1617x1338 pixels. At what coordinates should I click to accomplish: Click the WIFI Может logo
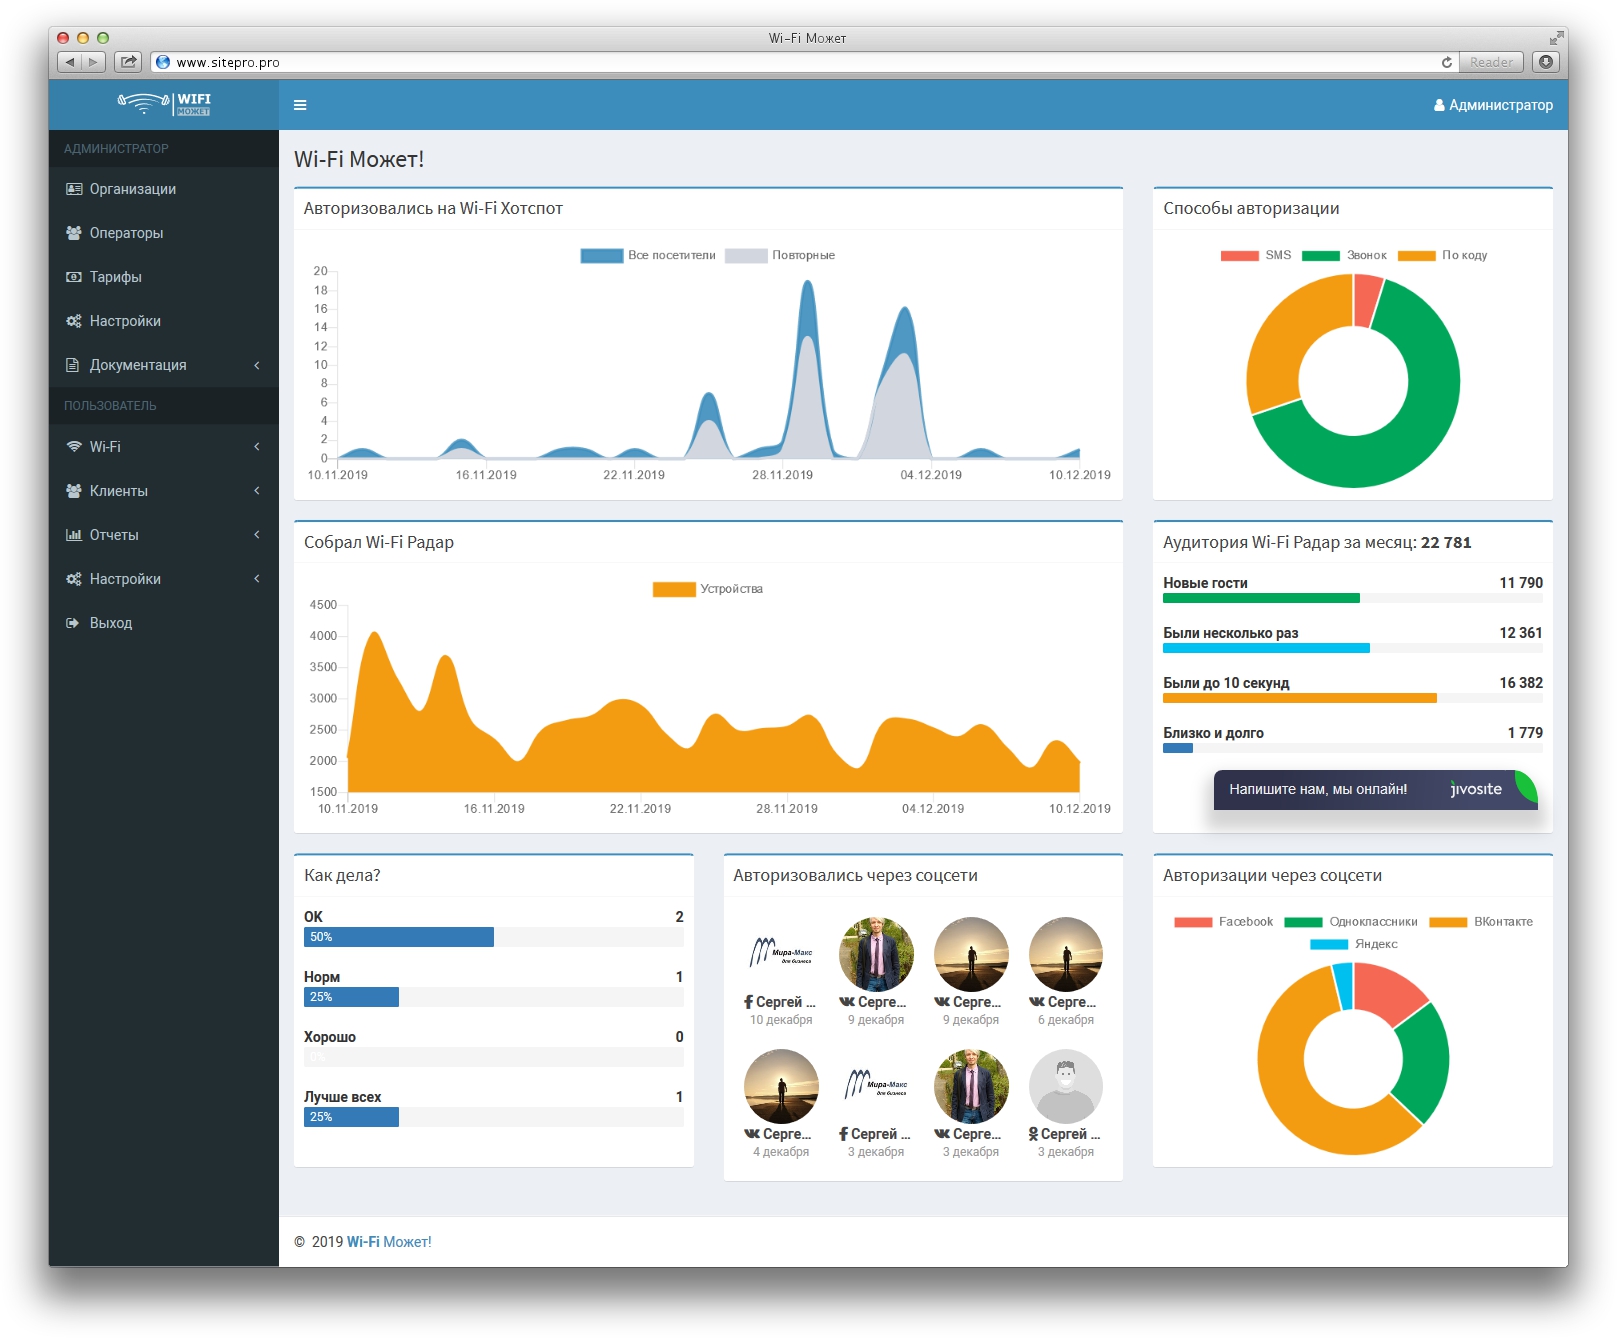tap(164, 104)
